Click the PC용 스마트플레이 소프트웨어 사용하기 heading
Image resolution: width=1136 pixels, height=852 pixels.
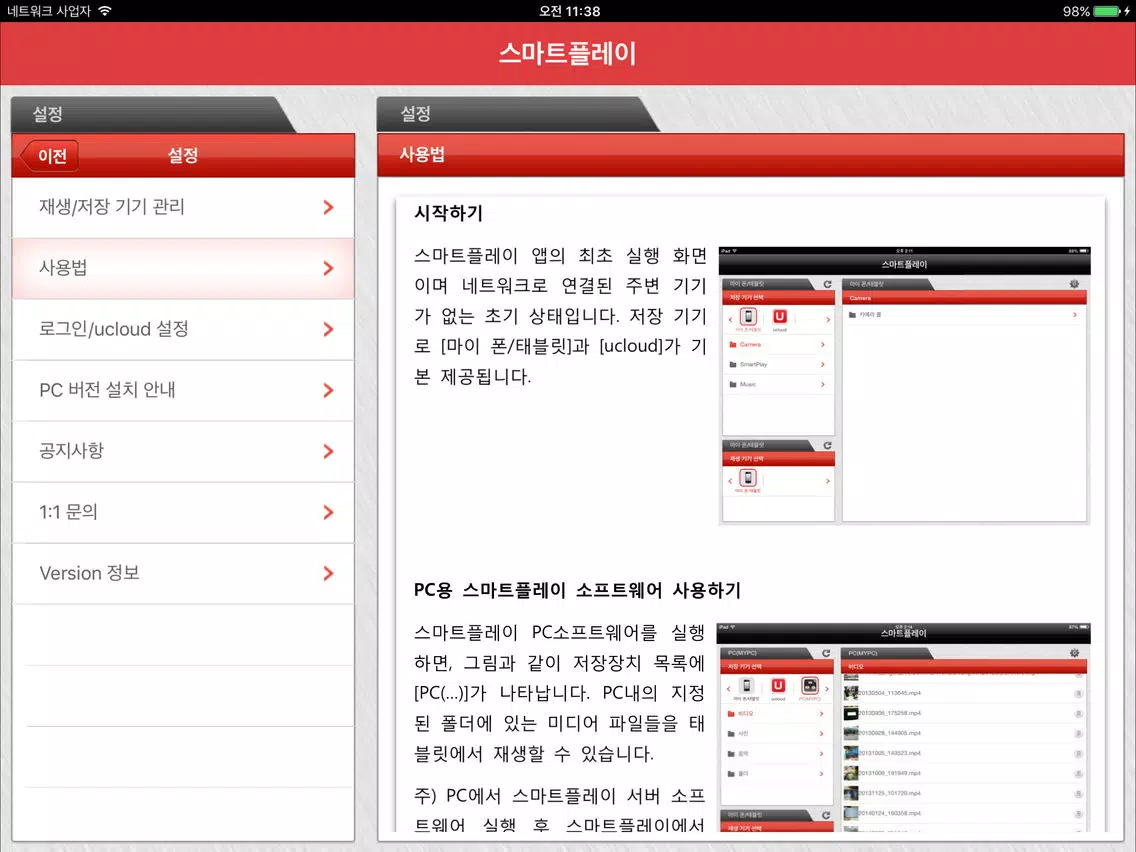[x=577, y=590]
